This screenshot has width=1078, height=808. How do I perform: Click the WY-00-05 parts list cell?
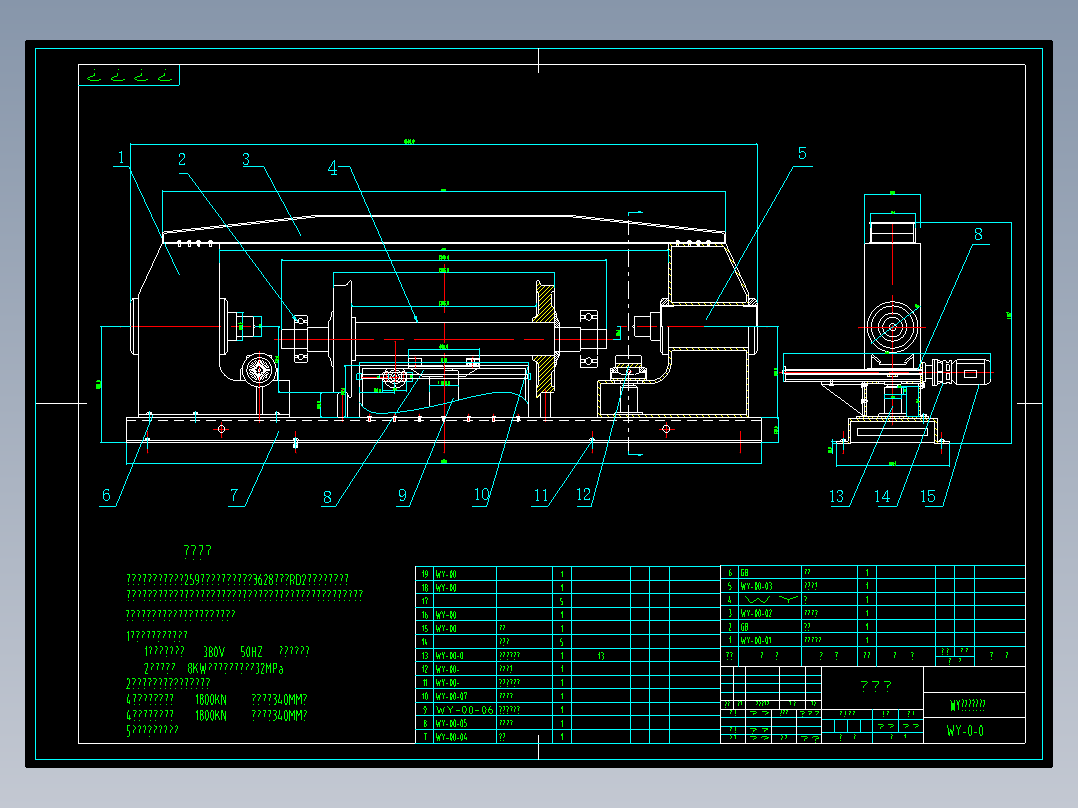pos(465,723)
